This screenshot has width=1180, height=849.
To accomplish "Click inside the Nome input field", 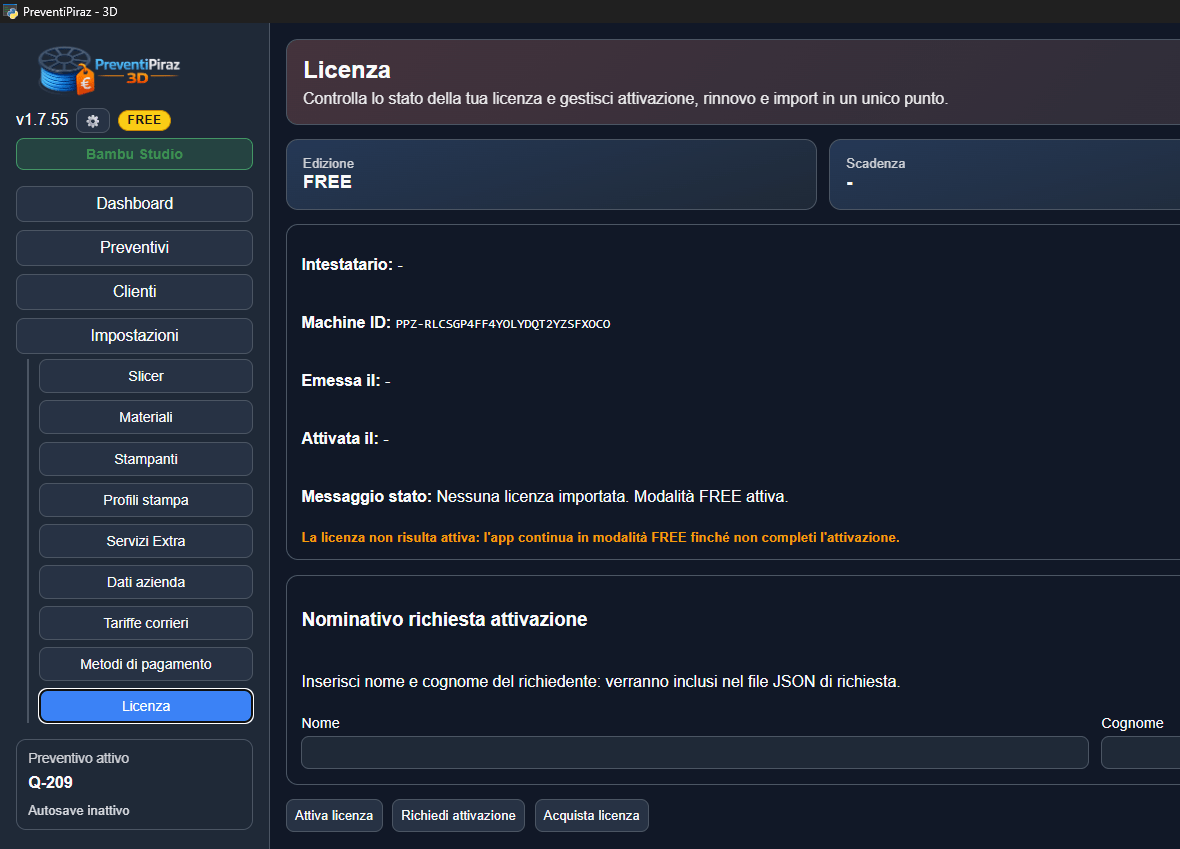I will point(694,753).
